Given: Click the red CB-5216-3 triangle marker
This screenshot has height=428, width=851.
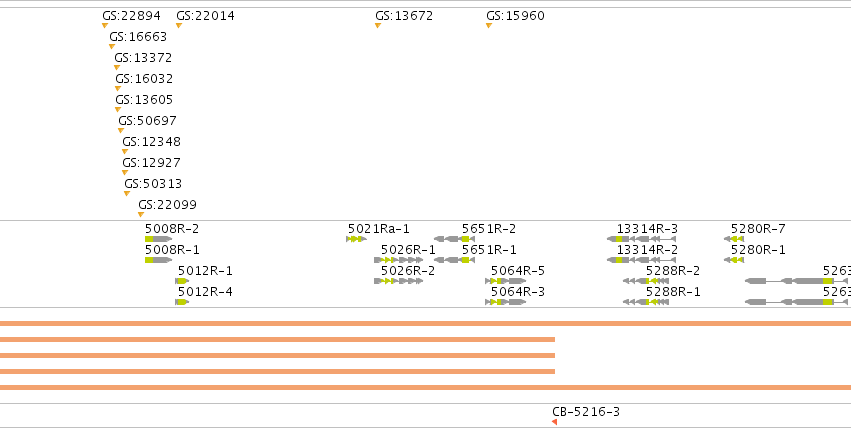Looking at the screenshot, I should tap(554, 422).
